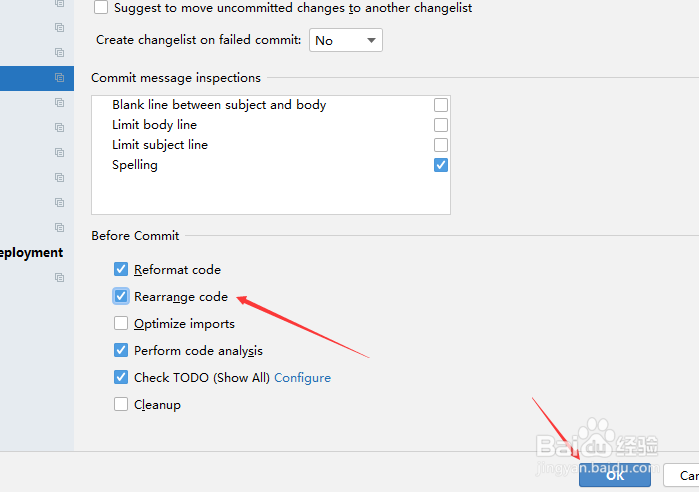Click the sidebar icon just above the highlighted row
This screenshot has width=699, height=492.
(59, 53)
